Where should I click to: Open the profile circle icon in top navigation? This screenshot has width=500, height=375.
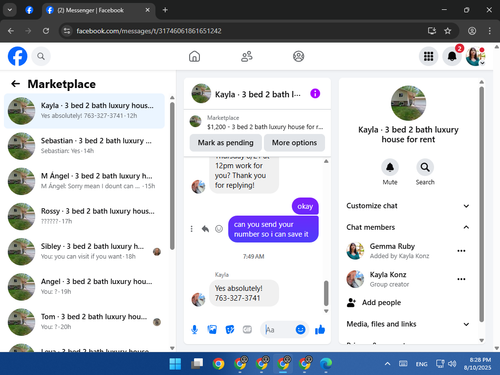pyautogui.click(x=298, y=56)
